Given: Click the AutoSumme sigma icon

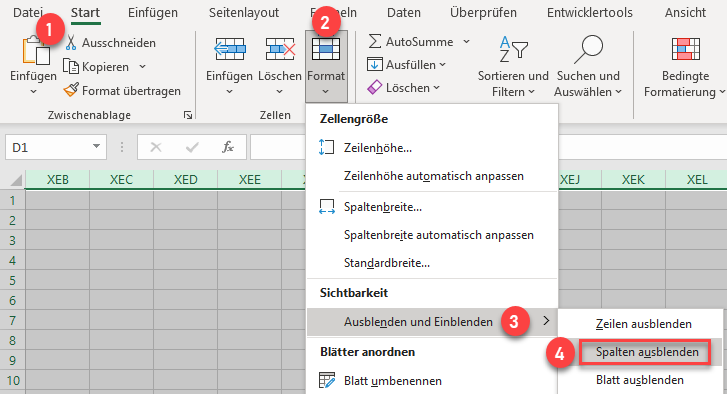Looking at the screenshot, I should click(x=375, y=41).
